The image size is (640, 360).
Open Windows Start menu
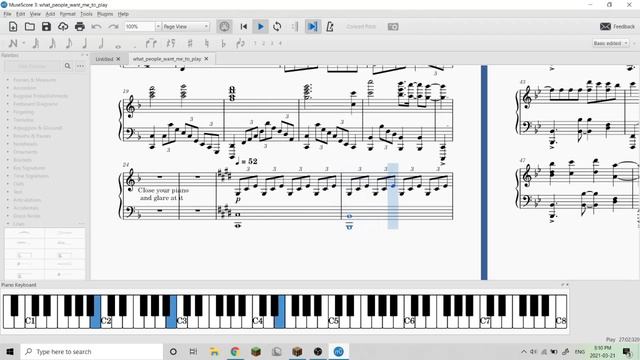10,351
